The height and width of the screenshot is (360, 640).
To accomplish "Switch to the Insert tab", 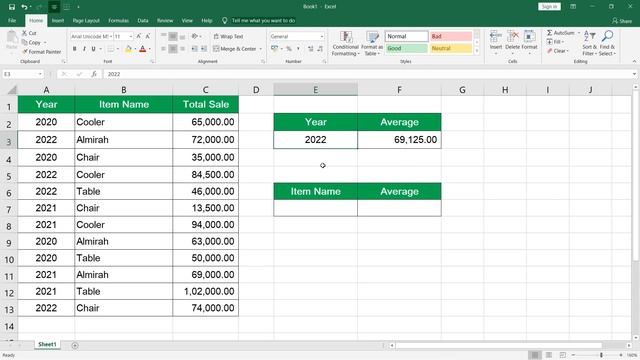I will [x=58, y=20].
